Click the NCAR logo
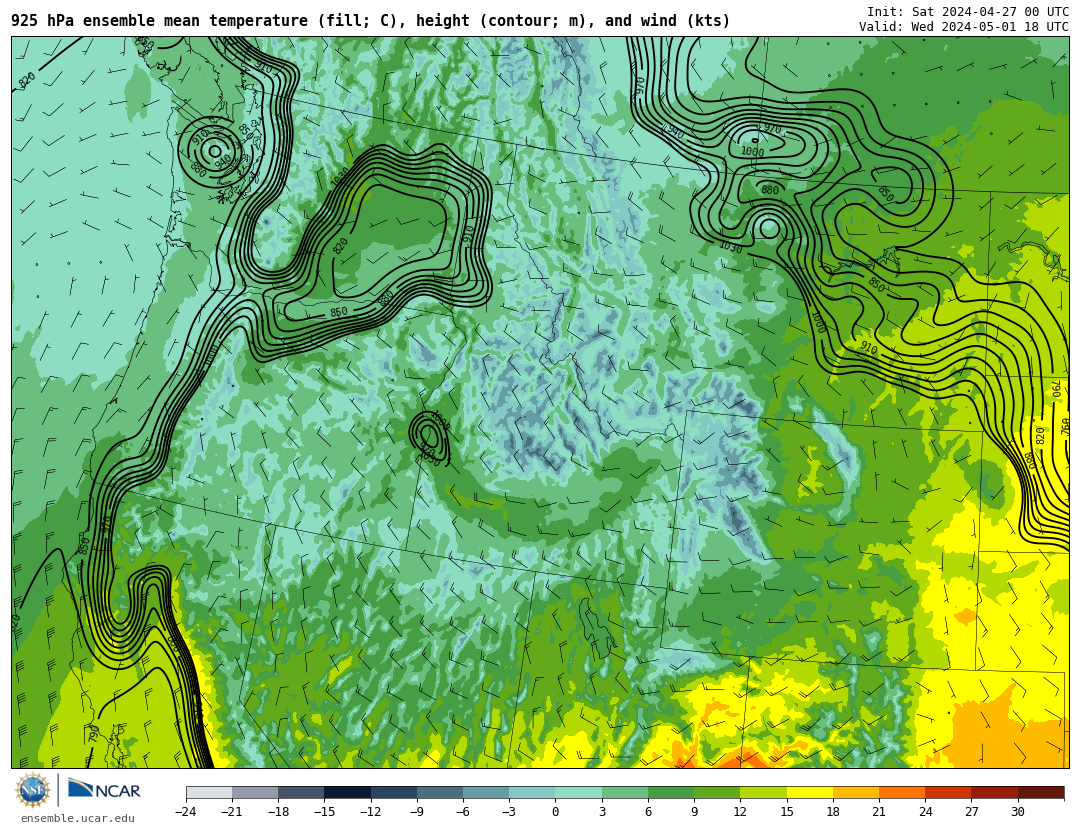Screen dimensions: 1080x831 104,790
